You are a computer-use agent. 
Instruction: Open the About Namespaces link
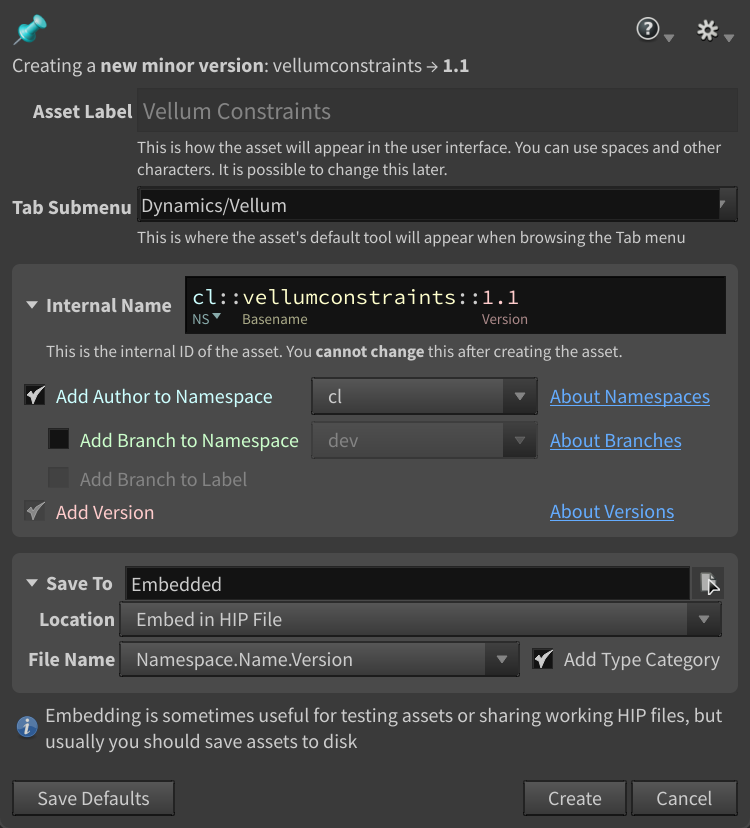click(x=629, y=396)
